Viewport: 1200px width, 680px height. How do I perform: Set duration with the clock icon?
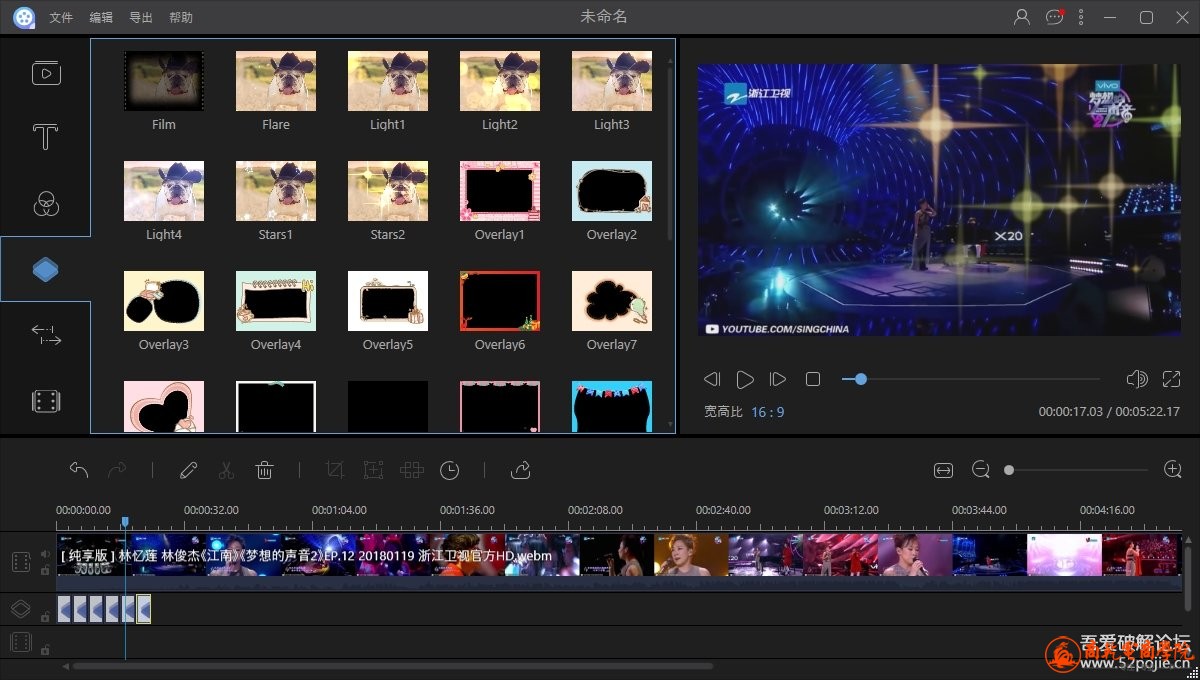(x=450, y=470)
